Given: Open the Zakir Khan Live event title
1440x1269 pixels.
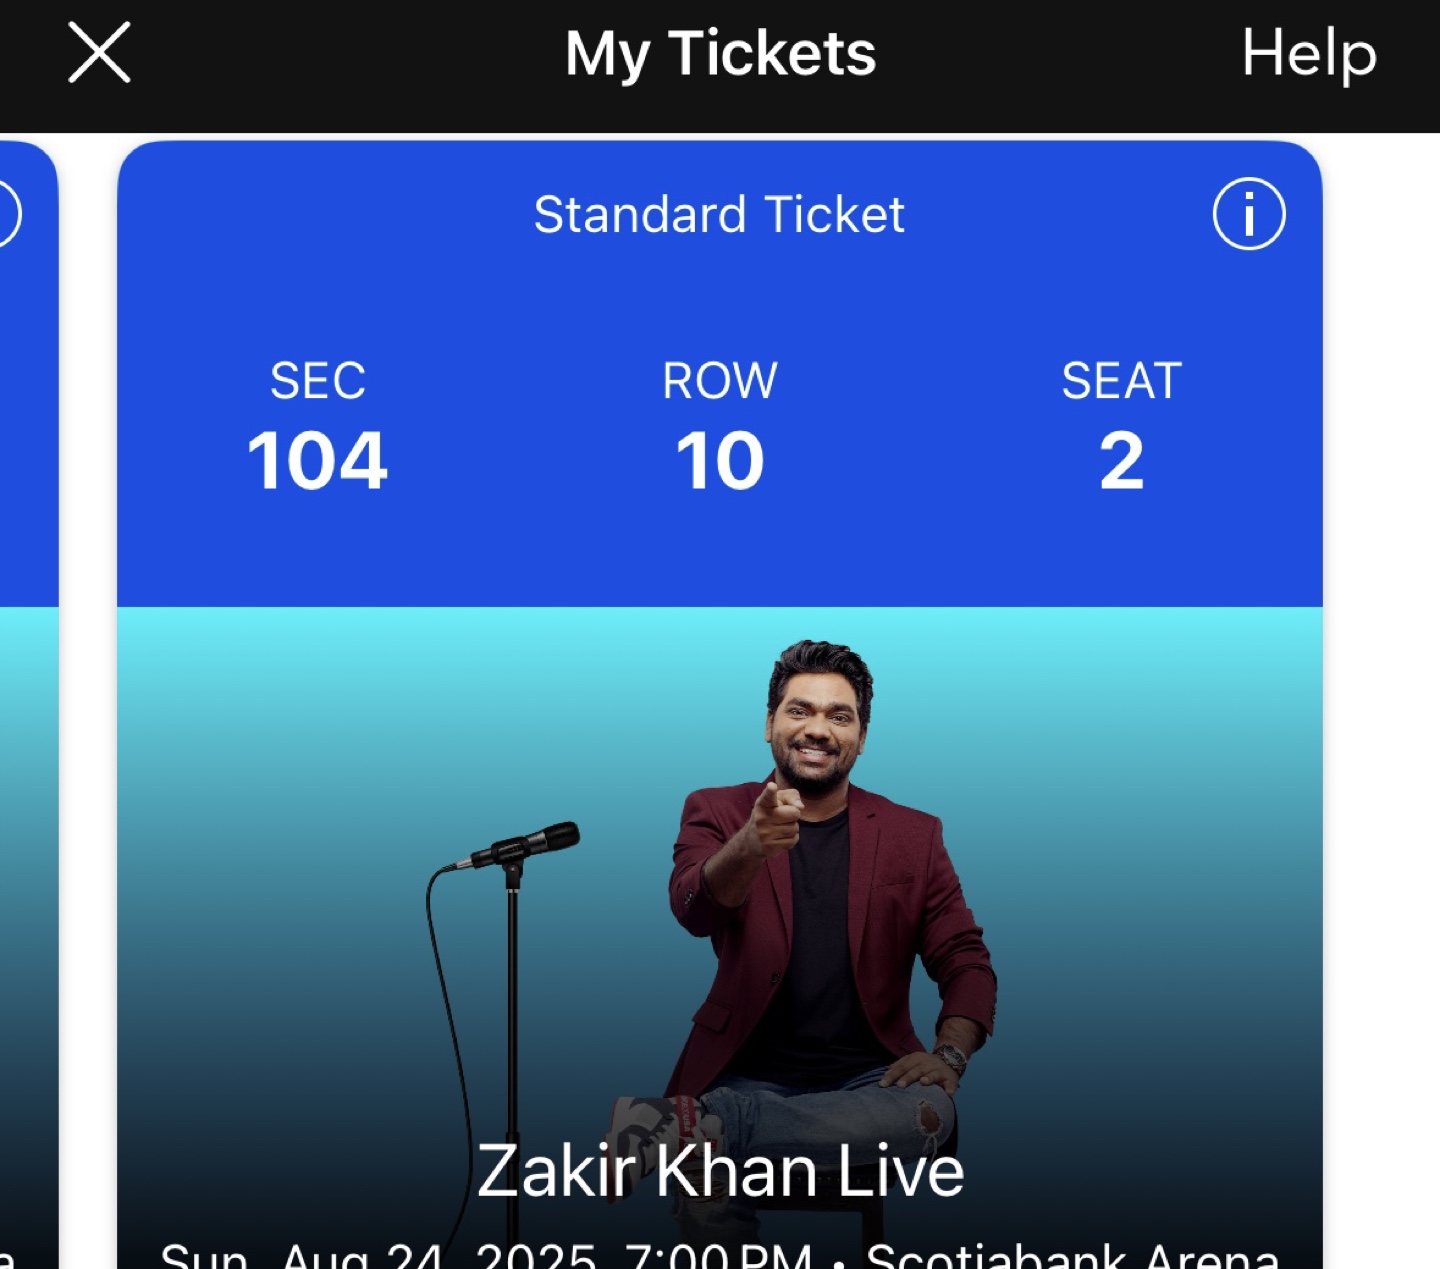Looking at the screenshot, I should click(719, 1171).
